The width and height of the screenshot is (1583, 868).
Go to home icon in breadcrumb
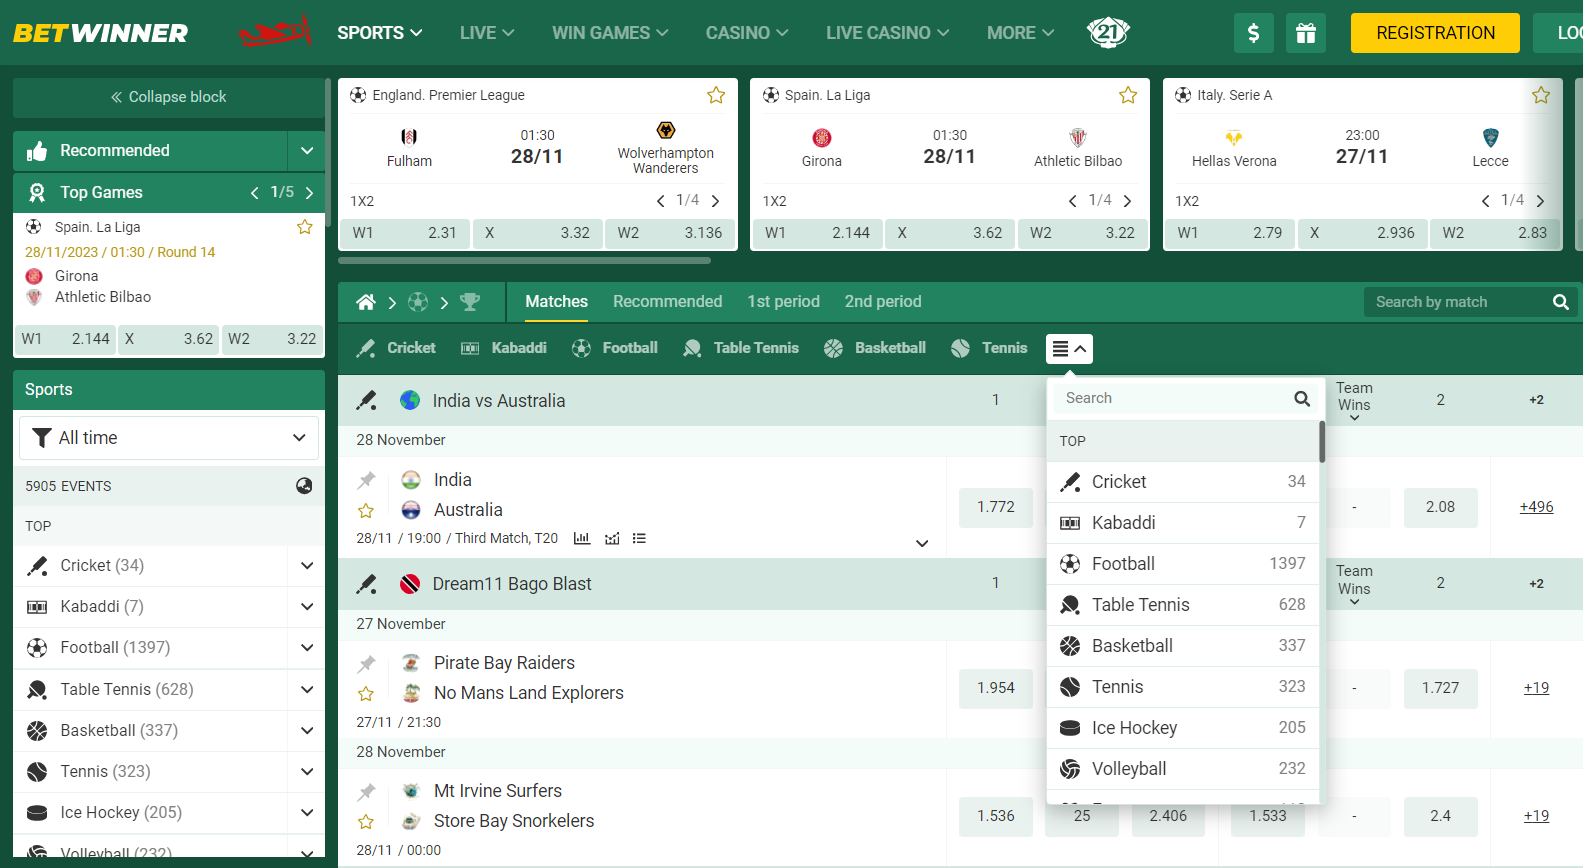366,302
